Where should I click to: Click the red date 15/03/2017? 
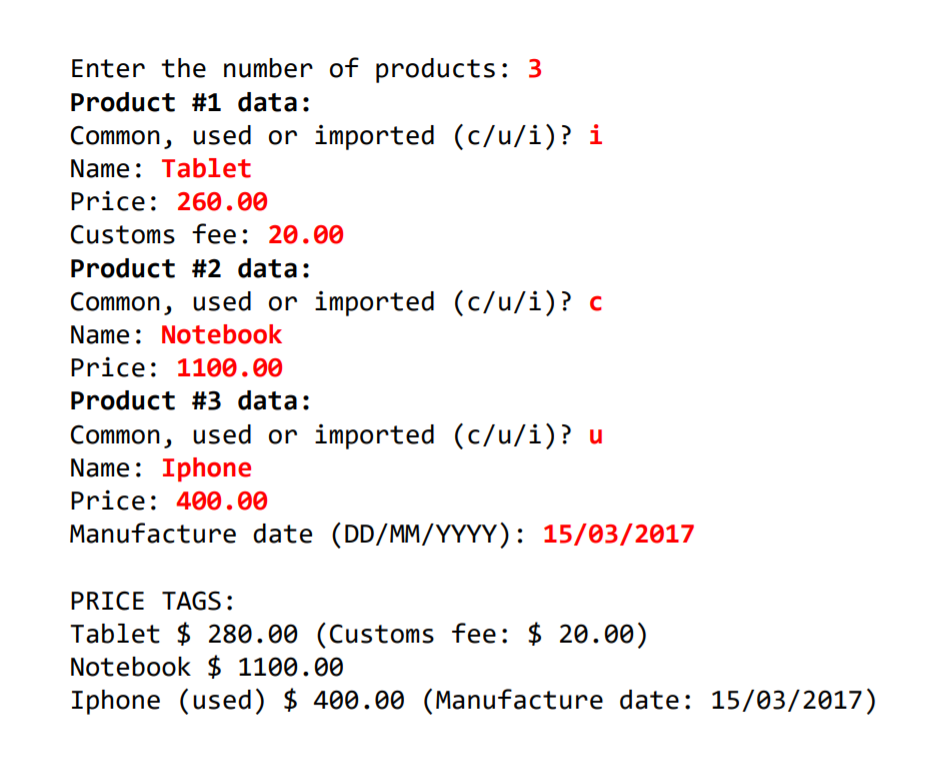[618, 535]
